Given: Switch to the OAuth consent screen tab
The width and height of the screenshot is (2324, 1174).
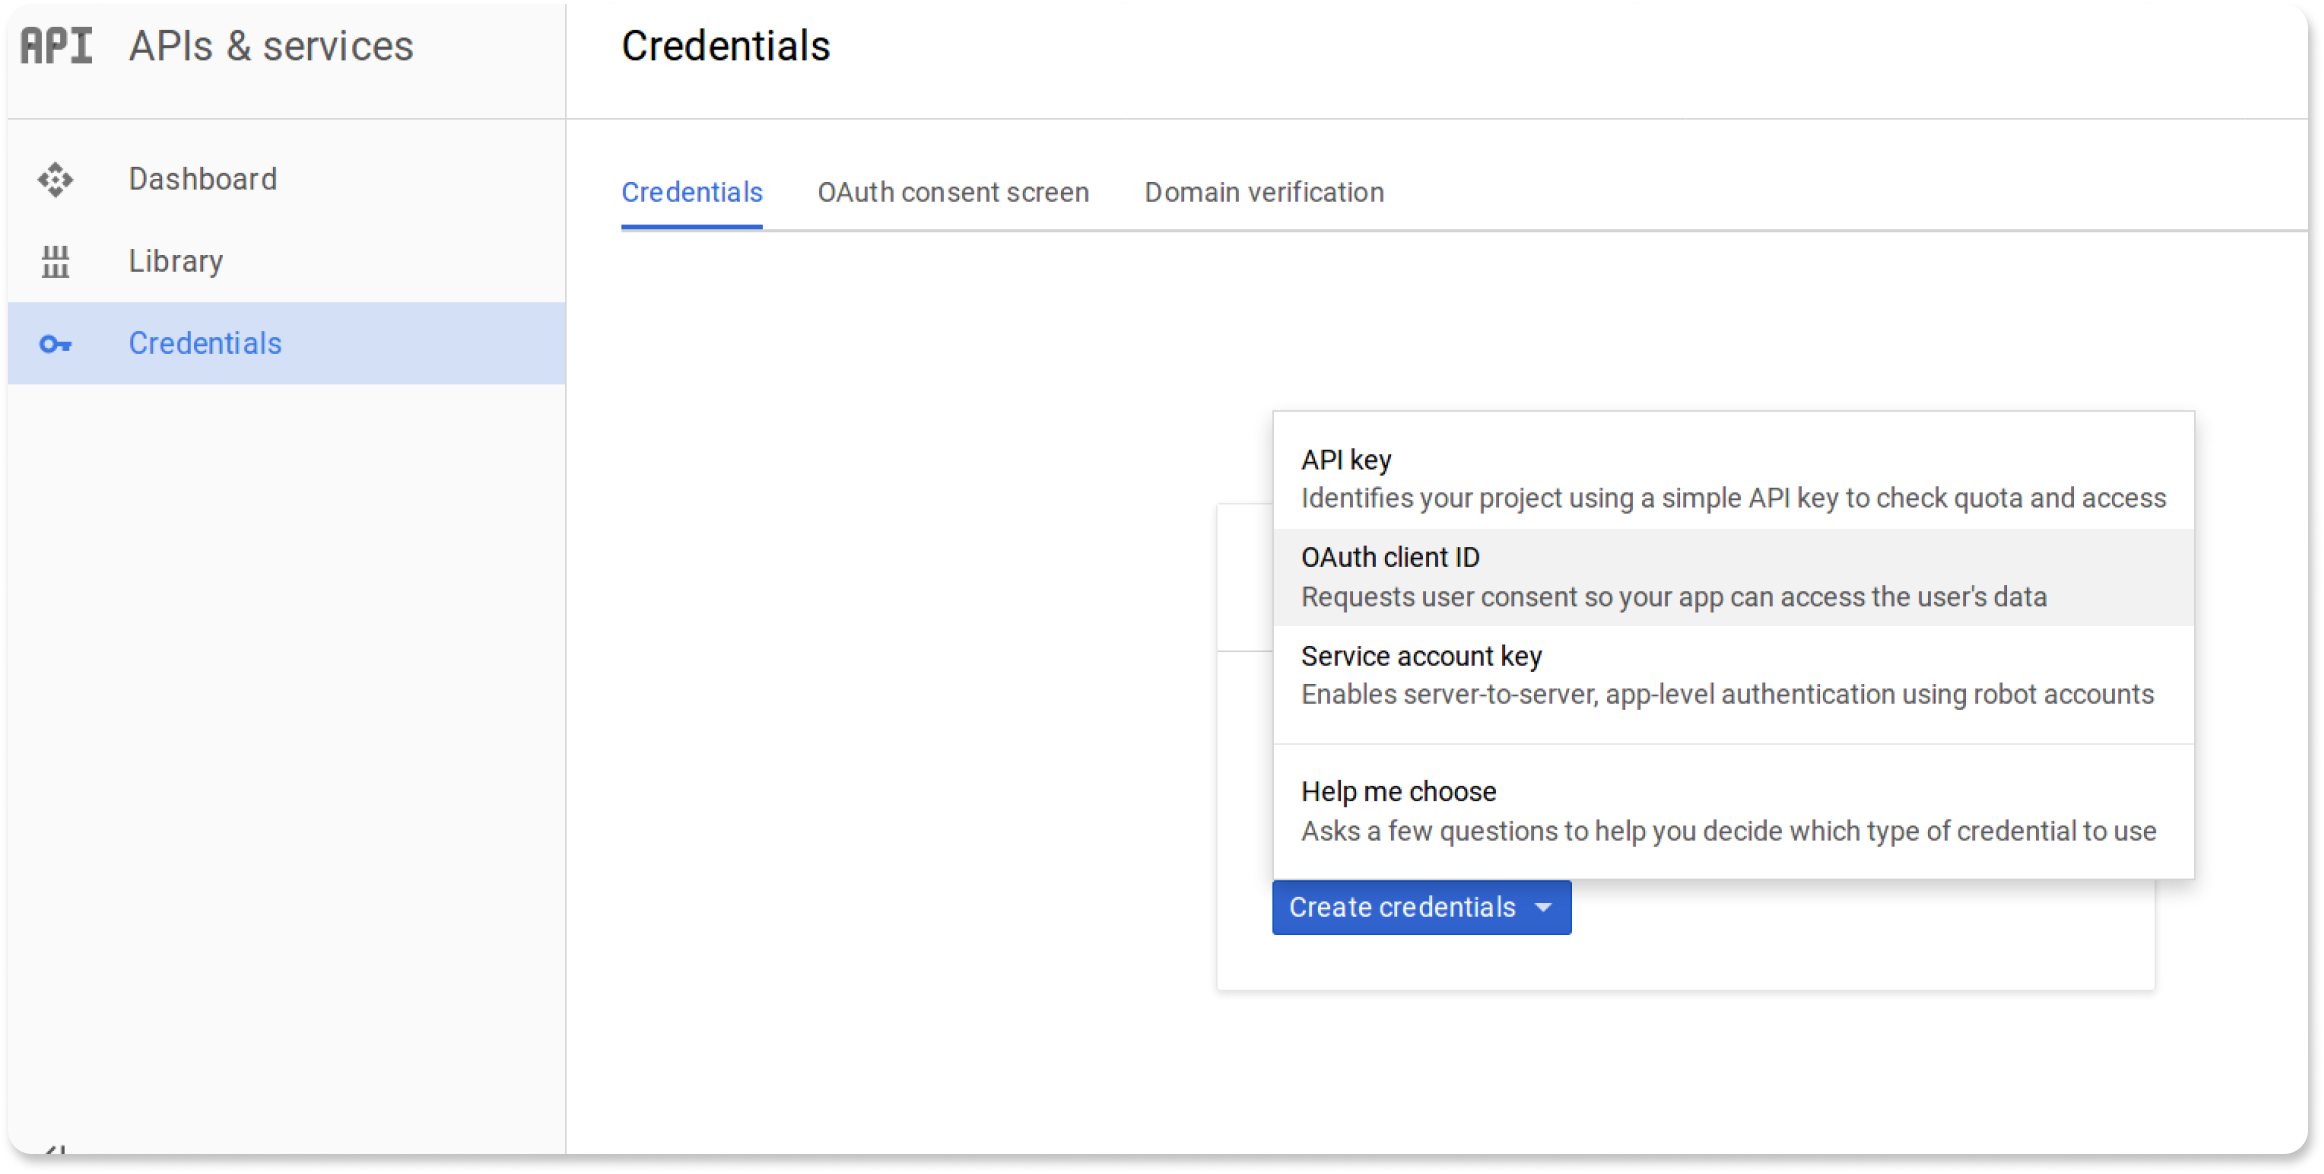Looking at the screenshot, I should click(x=953, y=192).
